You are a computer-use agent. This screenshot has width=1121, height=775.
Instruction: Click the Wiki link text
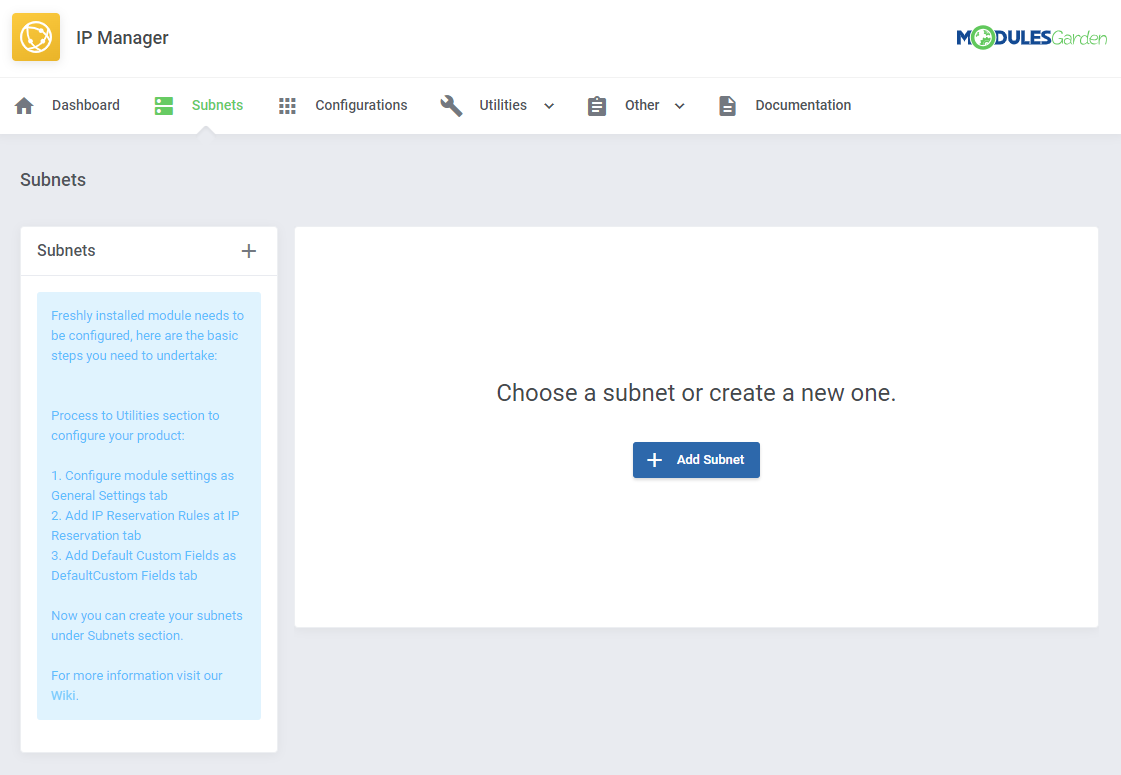click(x=63, y=696)
